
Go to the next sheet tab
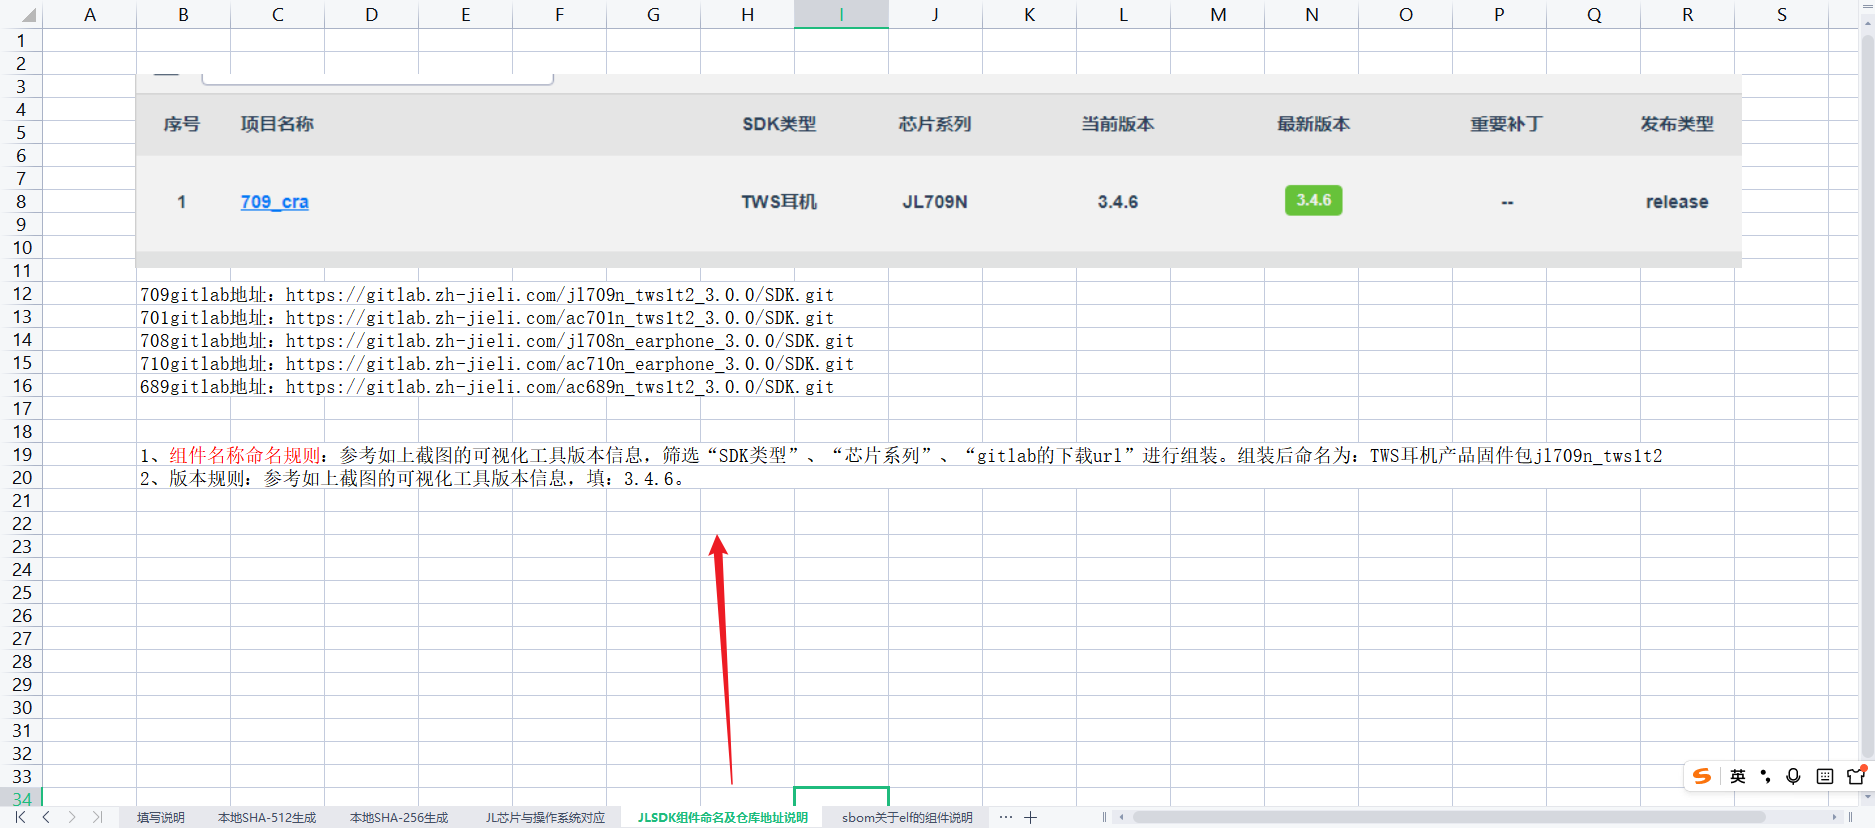(x=72, y=817)
